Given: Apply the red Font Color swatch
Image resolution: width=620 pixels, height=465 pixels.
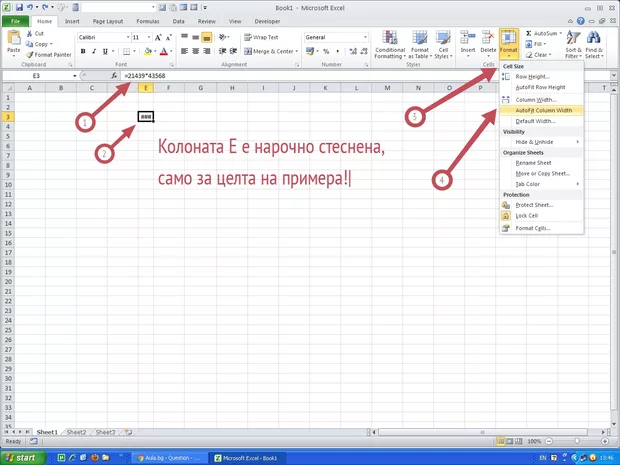Looking at the screenshot, I should (164, 51).
